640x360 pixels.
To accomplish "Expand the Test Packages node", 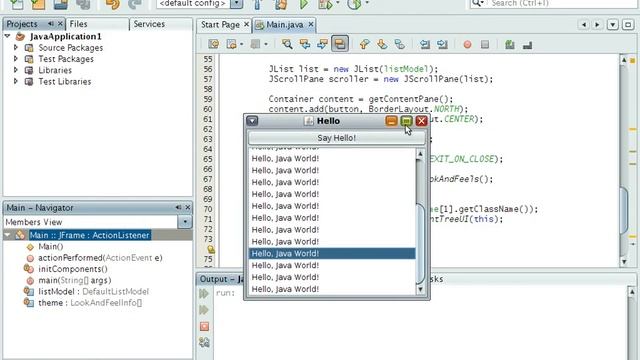I will (x=16, y=59).
